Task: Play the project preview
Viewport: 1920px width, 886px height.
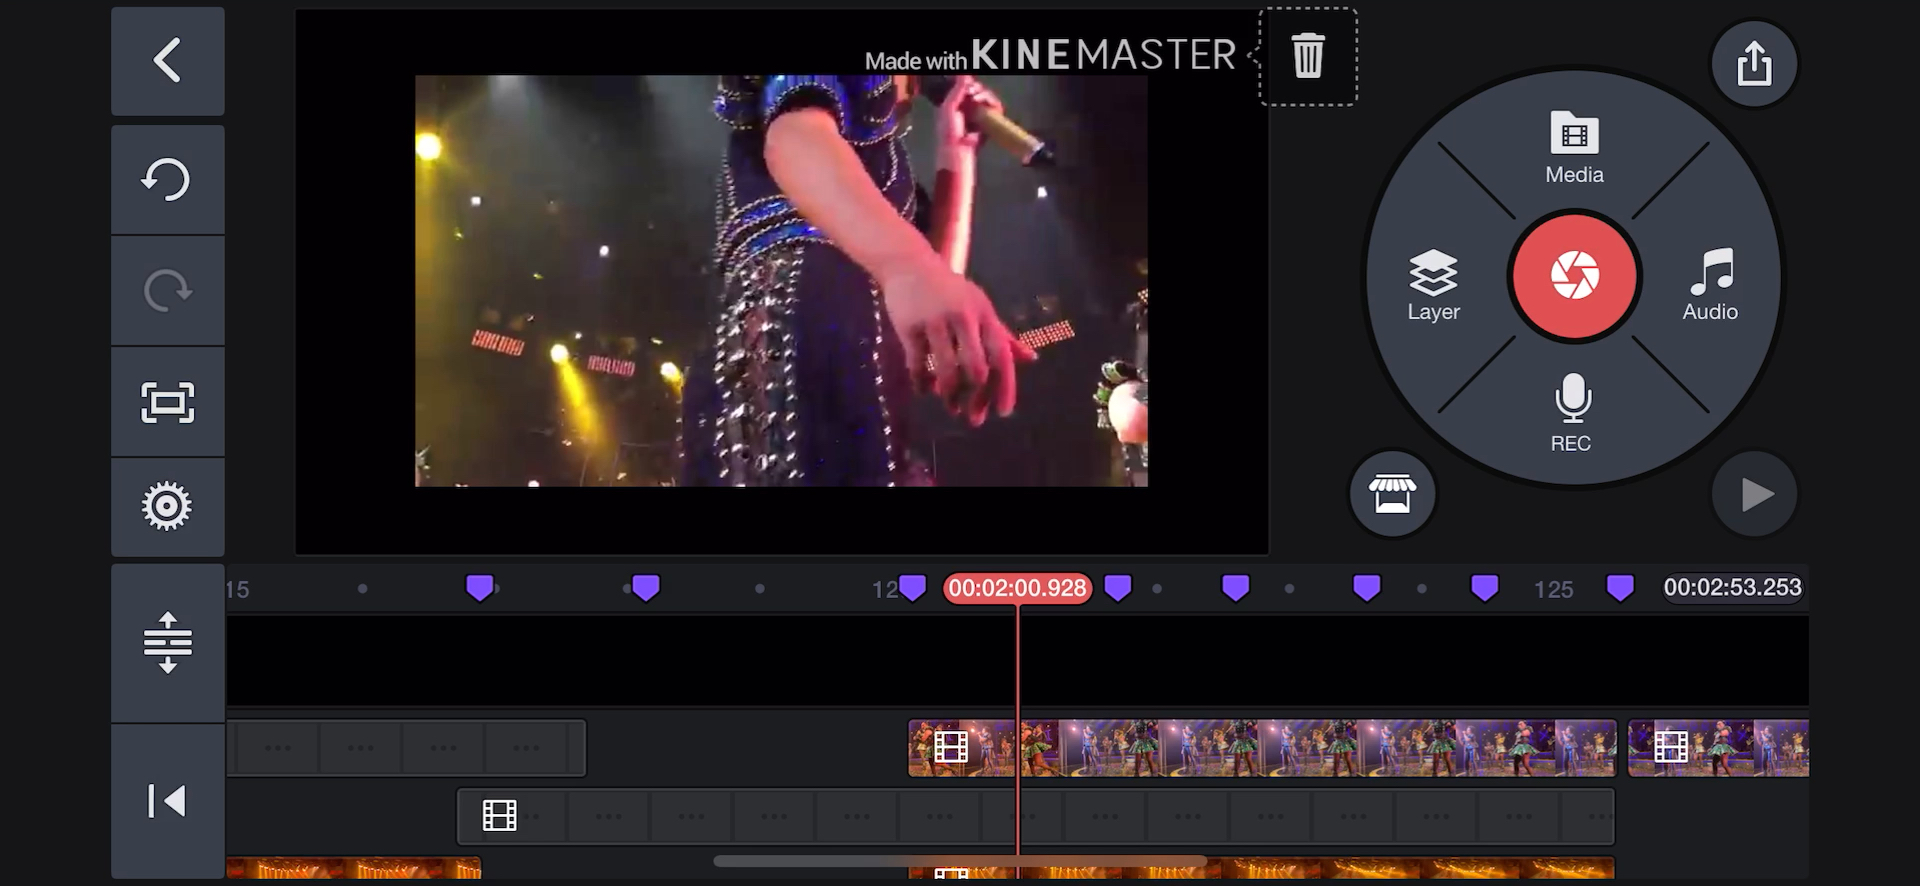Action: 1755,494
